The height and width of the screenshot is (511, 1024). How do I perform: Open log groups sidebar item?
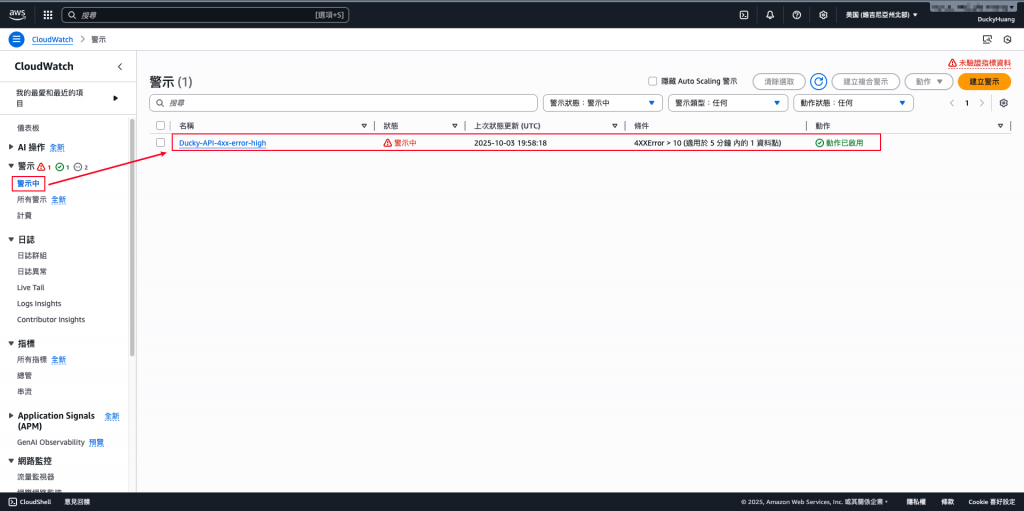coord(32,255)
